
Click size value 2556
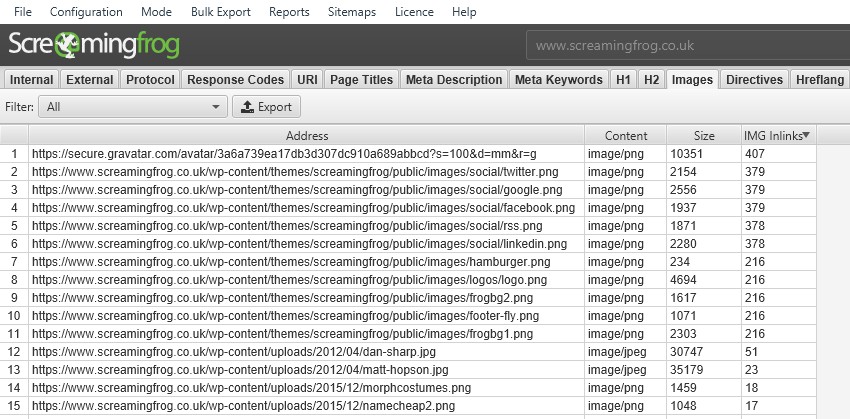683,190
